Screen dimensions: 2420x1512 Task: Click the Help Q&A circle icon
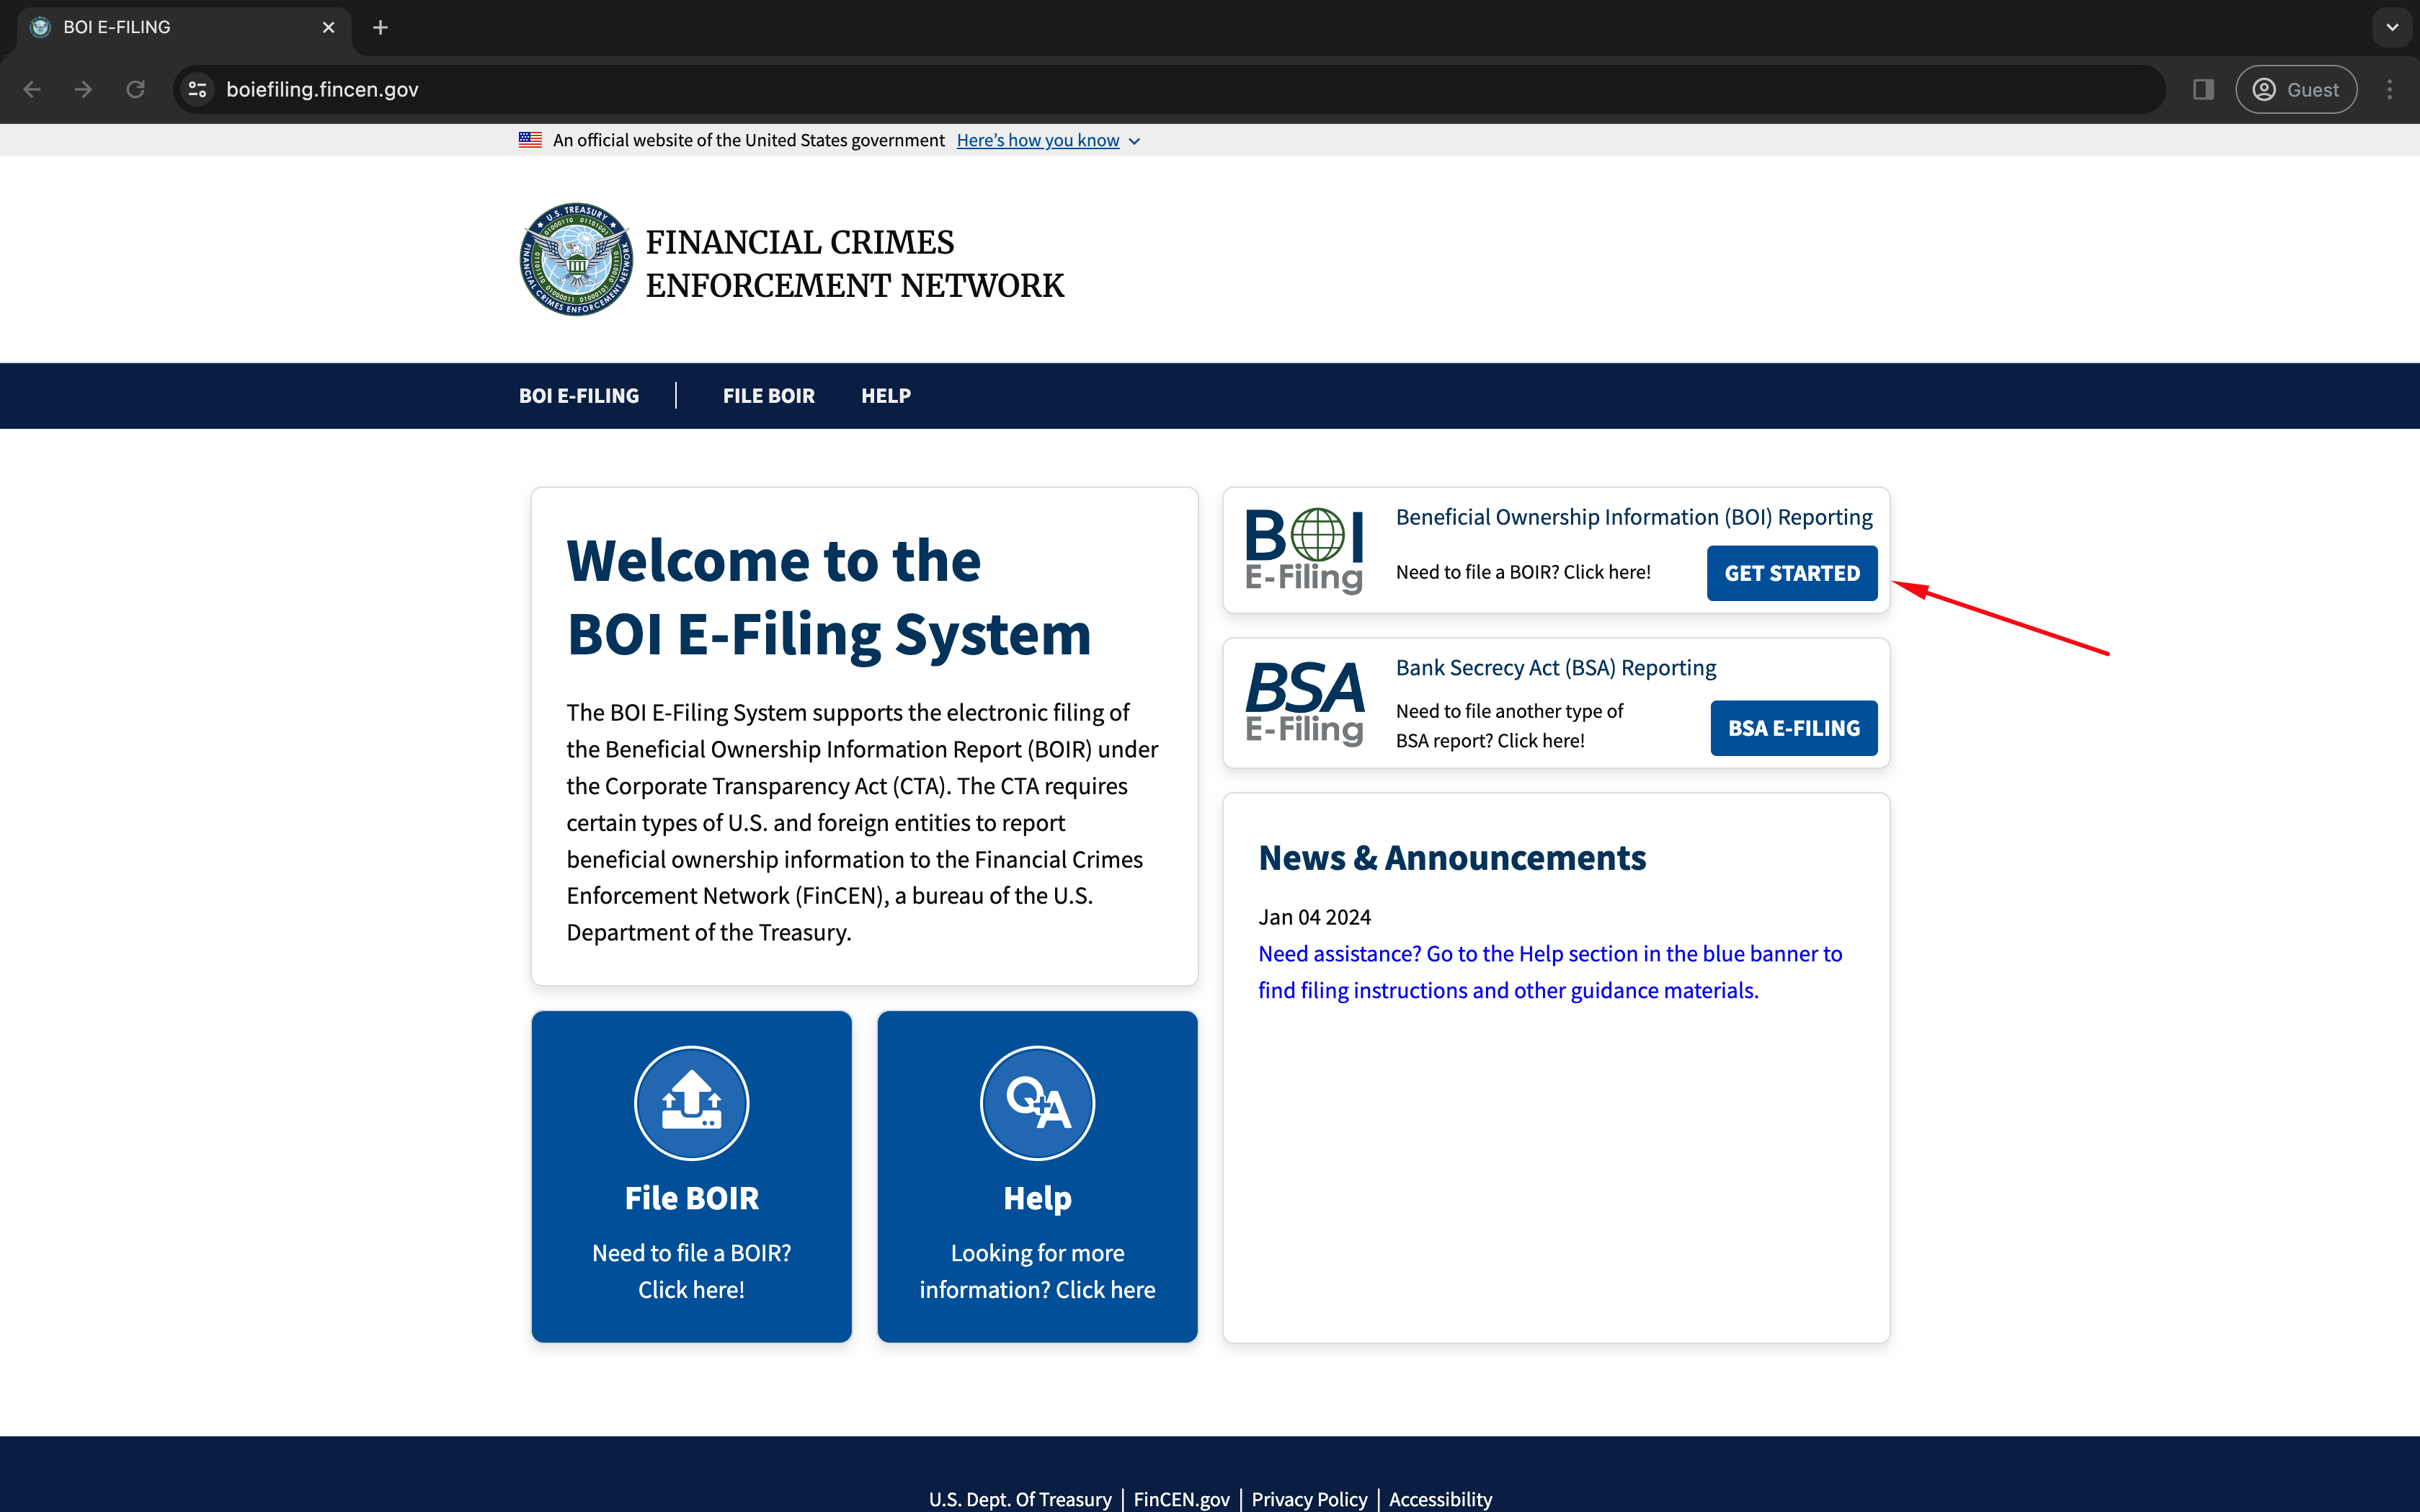1037,1103
